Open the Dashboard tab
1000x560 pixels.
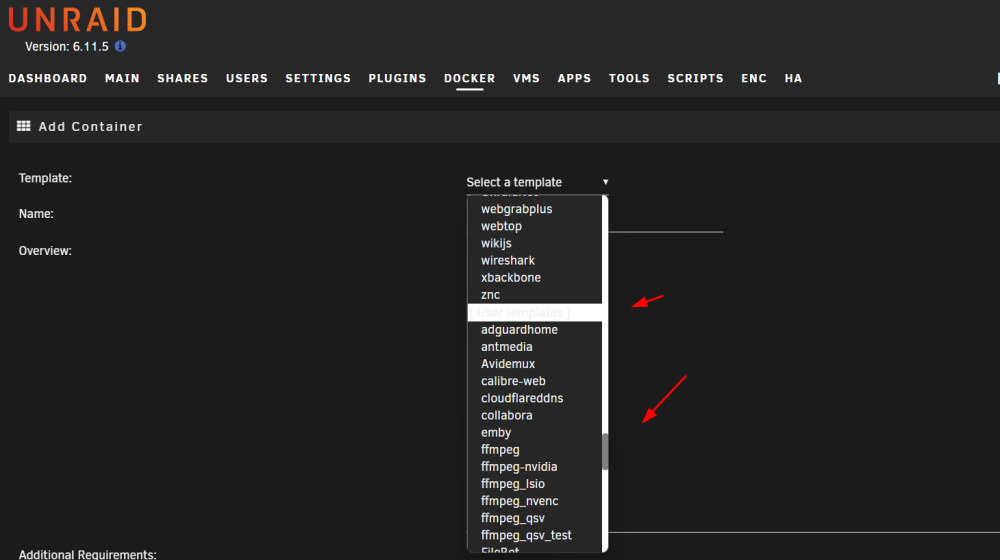(48, 78)
